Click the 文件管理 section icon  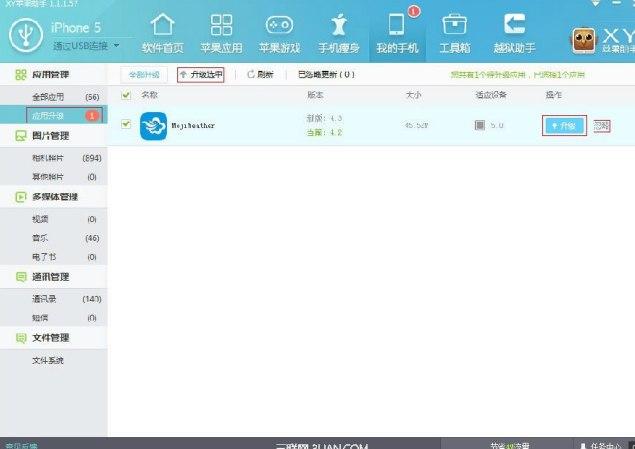[x=21, y=338]
